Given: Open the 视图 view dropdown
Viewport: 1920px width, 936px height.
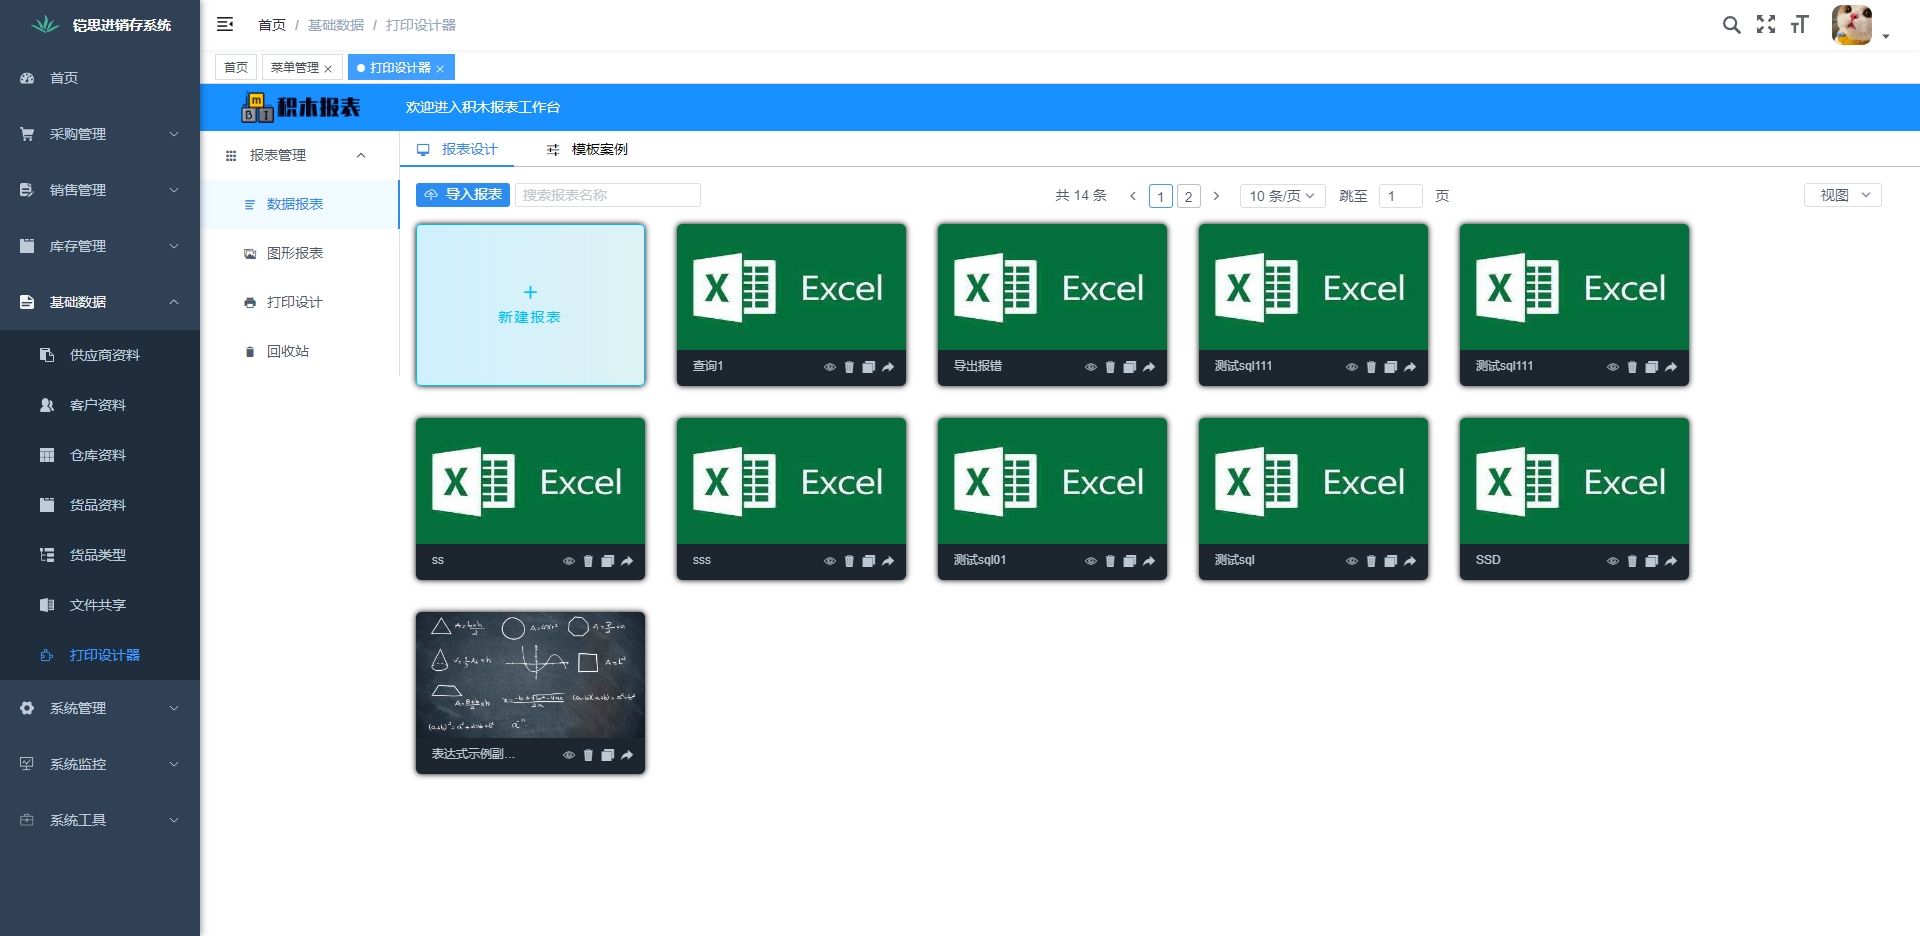Looking at the screenshot, I should click(x=1843, y=195).
